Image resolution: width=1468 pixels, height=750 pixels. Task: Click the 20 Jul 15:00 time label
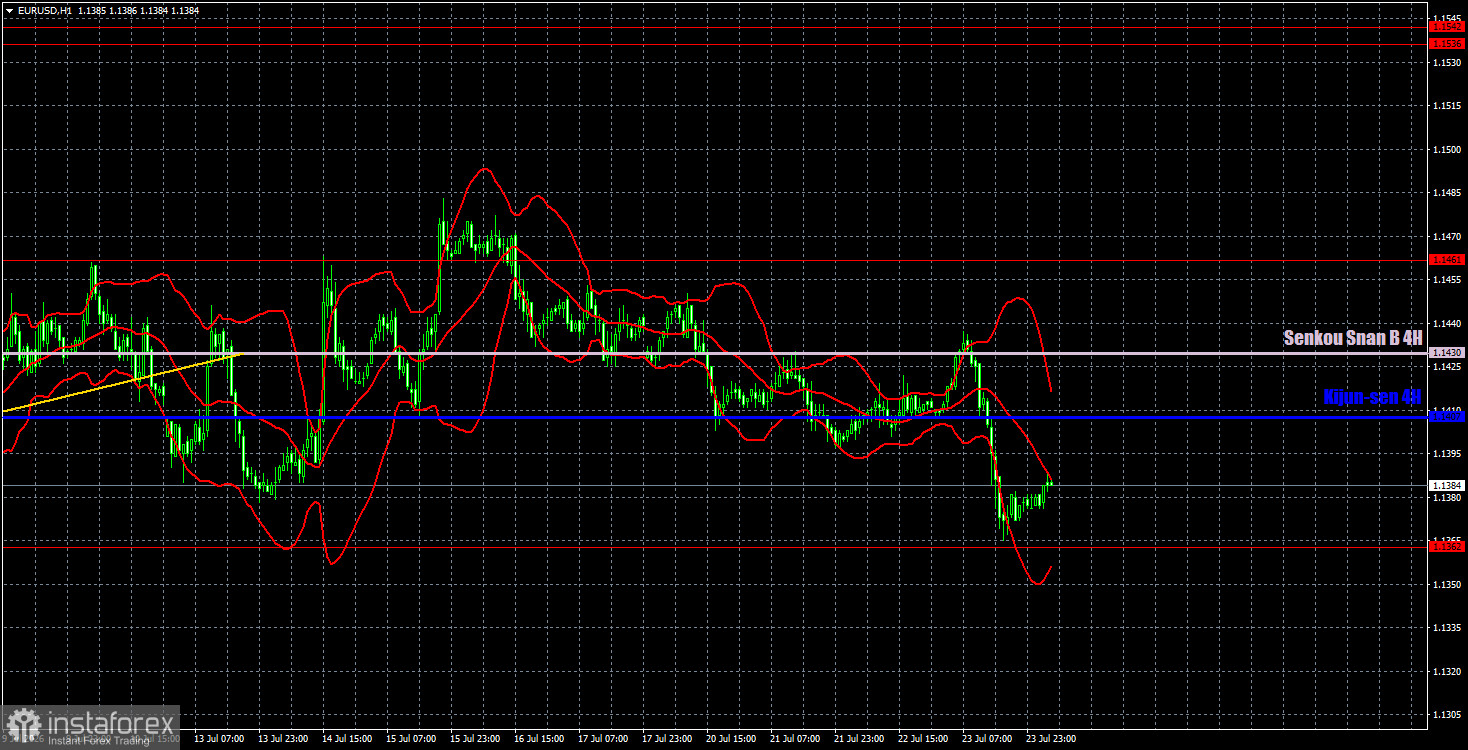(731, 739)
